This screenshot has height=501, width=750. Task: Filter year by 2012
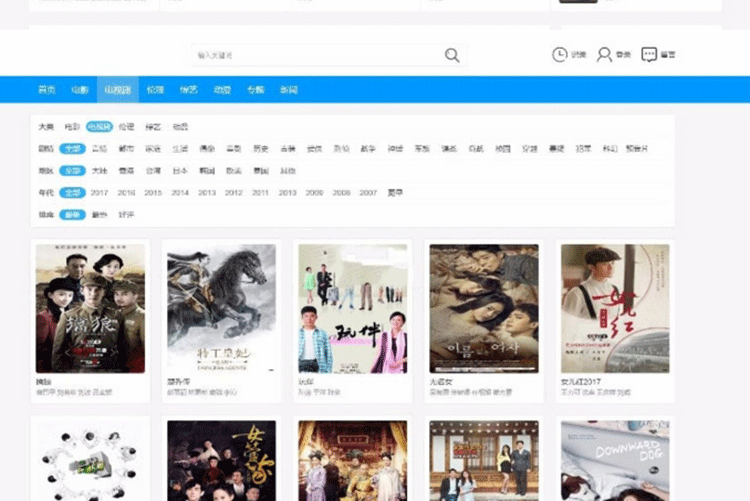(234, 193)
